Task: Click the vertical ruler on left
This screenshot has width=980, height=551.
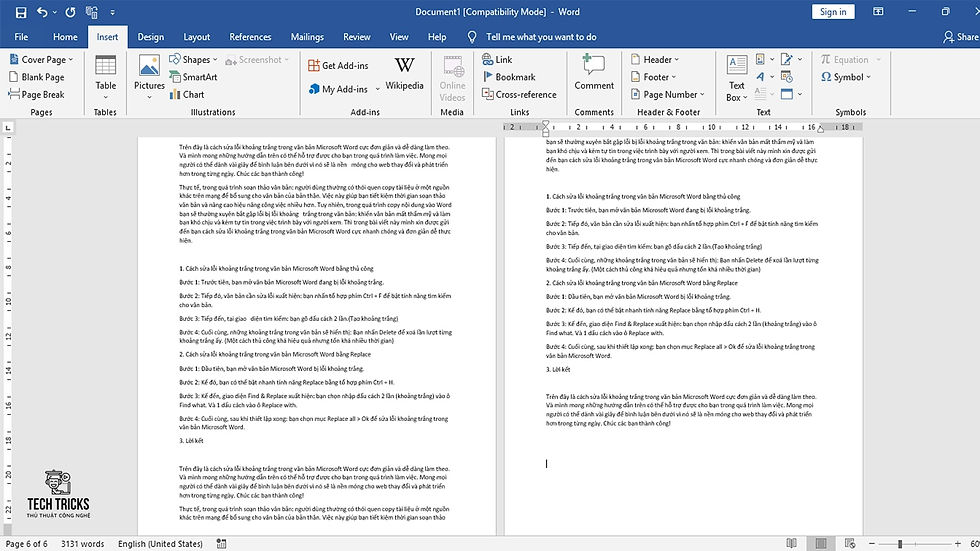Action: (8, 334)
